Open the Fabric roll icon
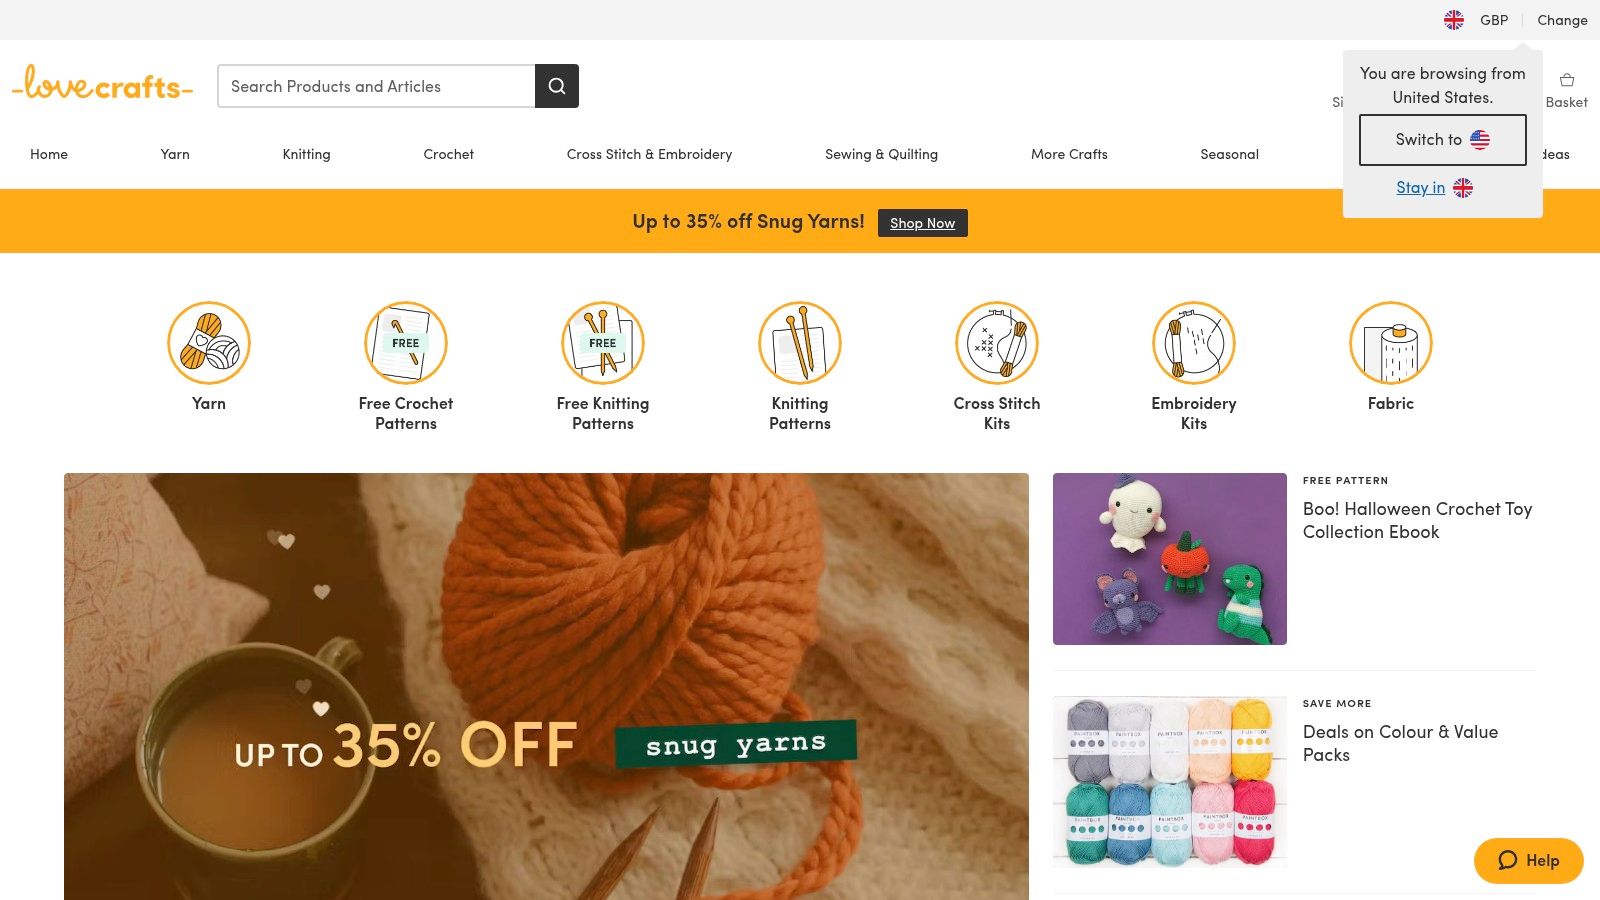The height and width of the screenshot is (900, 1600). [x=1391, y=343]
